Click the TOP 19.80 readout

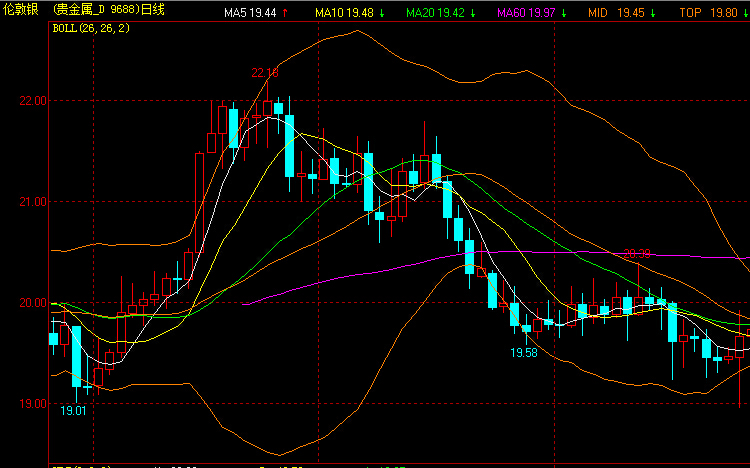(x=708, y=13)
